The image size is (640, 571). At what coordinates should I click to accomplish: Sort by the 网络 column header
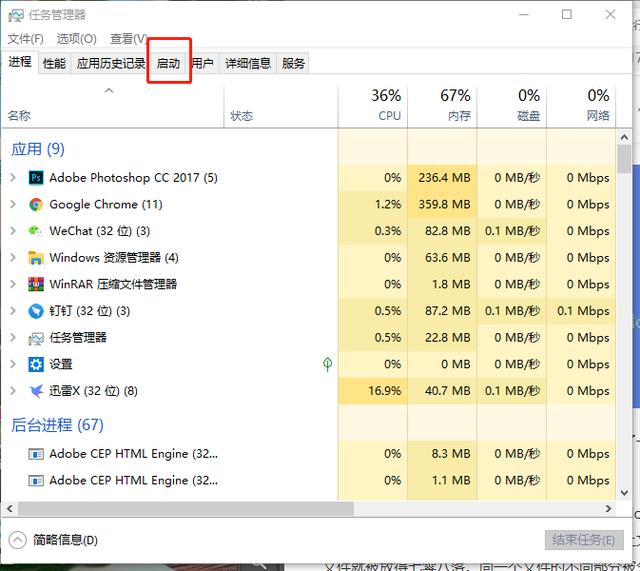581,107
